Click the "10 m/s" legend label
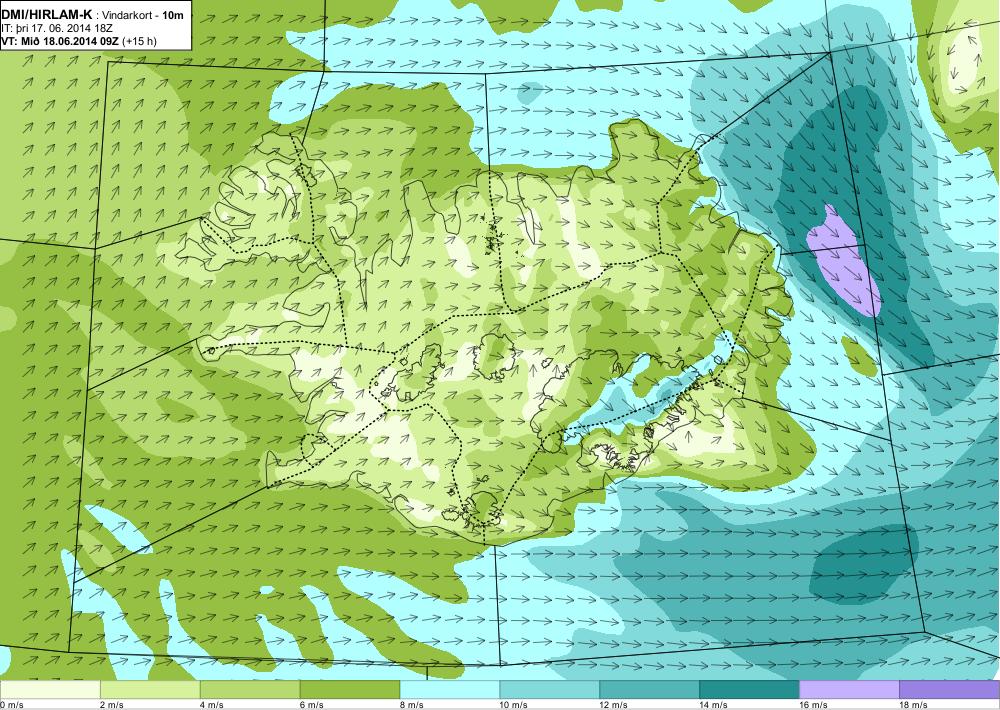 click(x=513, y=705)
